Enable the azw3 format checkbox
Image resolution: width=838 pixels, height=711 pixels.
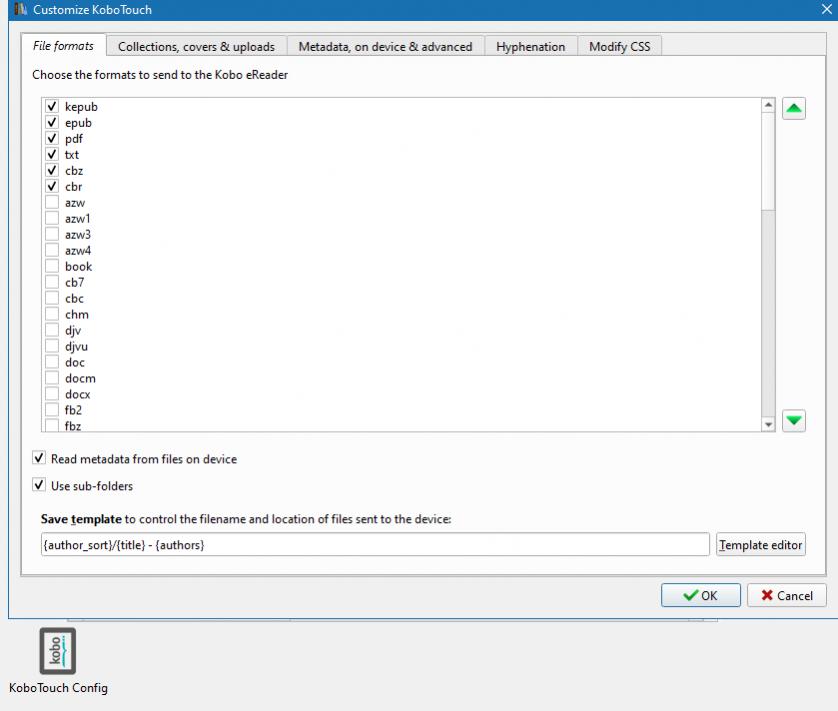tap(52, 234)
